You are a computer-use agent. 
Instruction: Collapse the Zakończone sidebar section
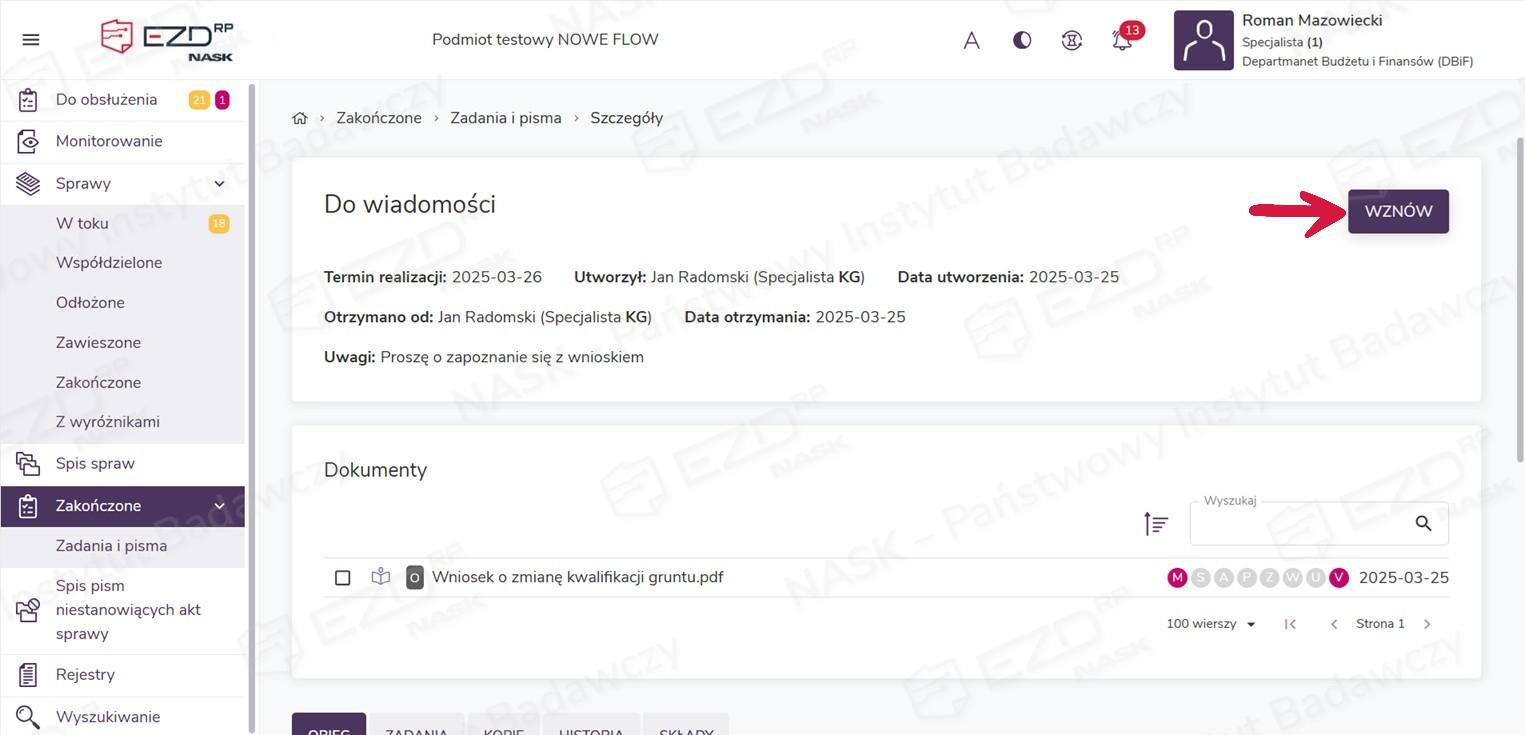(x=219, y=506)
